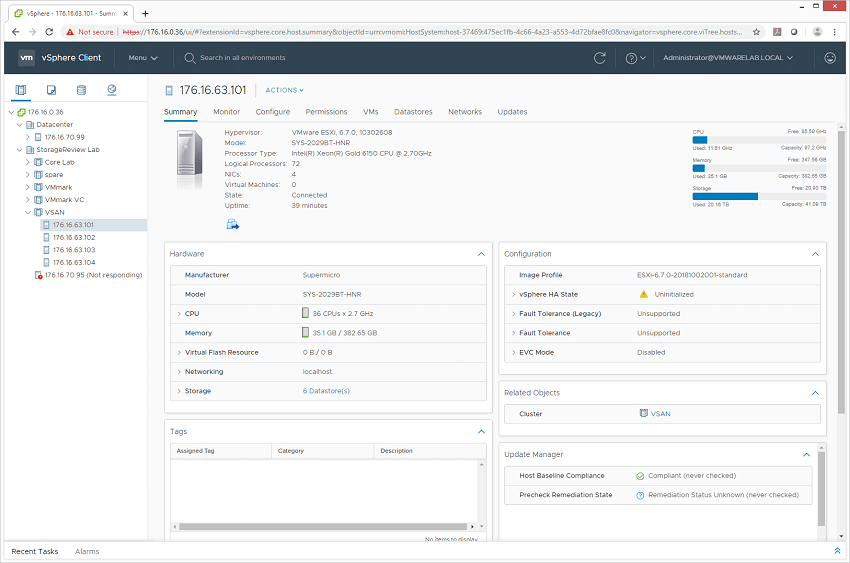This screenshot has width=850, height=563.
Task: Expand the bottom Recent Tasks panel
Action: pyautogui.click(x=837, y=551)
